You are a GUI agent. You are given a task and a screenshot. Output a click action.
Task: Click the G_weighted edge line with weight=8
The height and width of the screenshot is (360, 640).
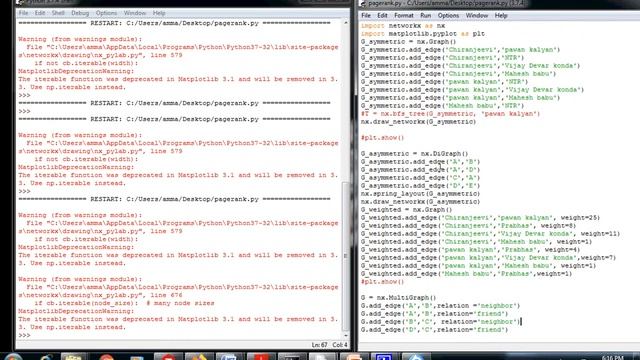point(468,226)
